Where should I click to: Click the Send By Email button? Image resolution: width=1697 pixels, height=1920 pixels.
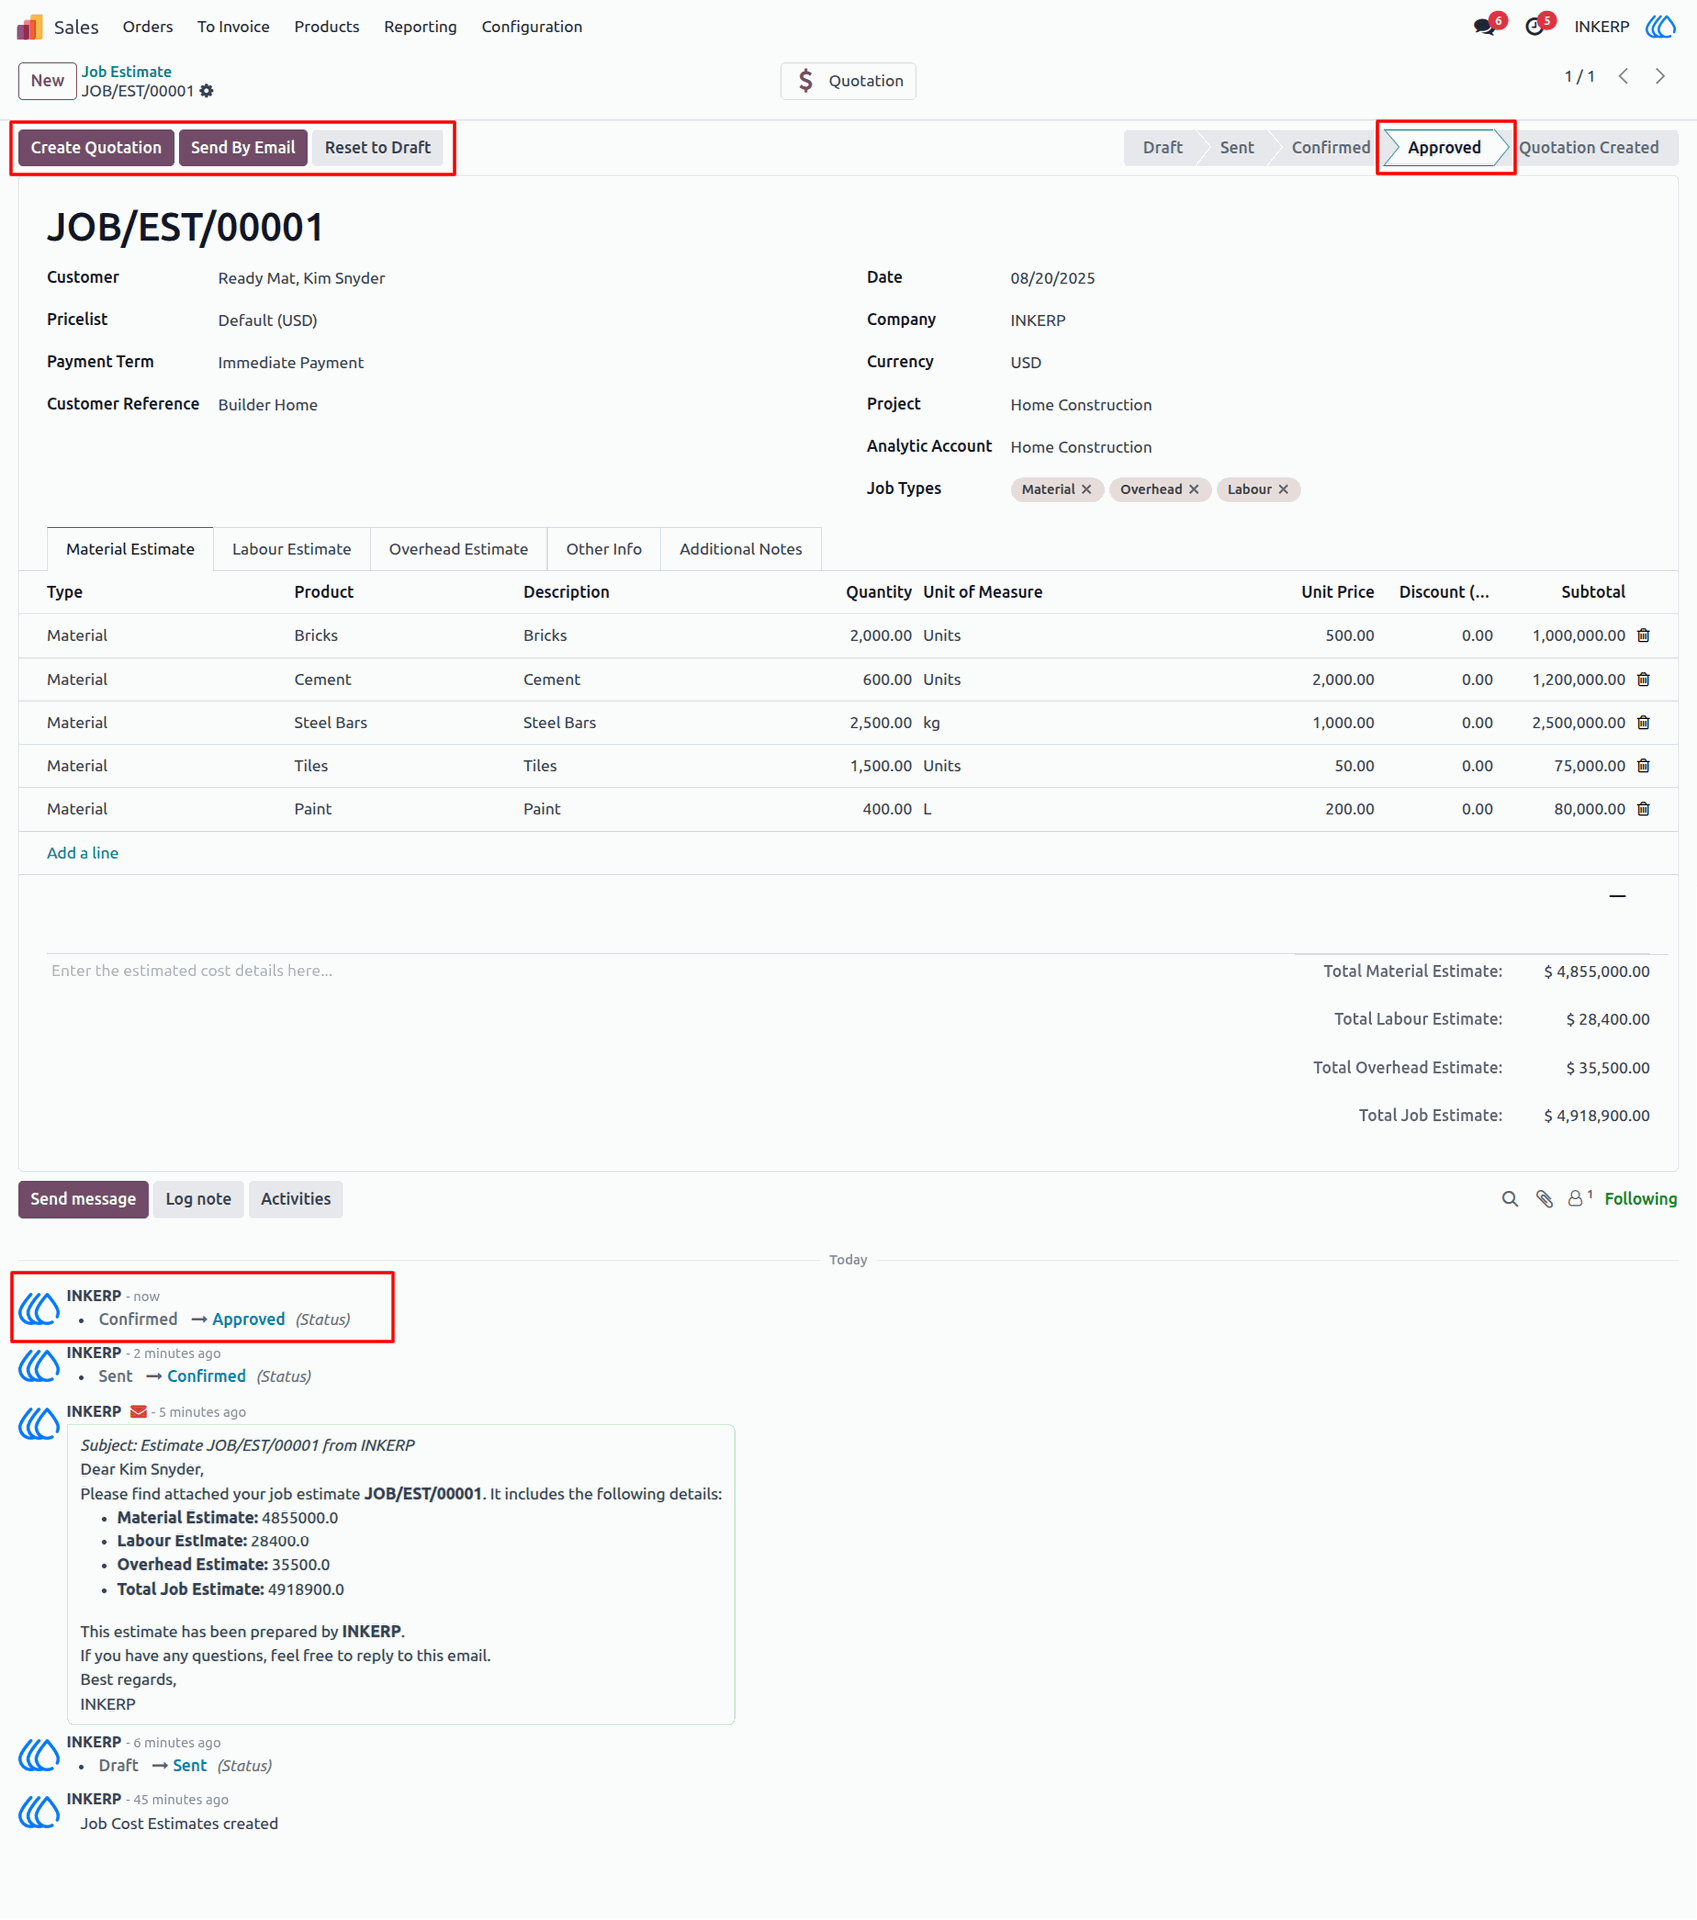pos(243,147)
